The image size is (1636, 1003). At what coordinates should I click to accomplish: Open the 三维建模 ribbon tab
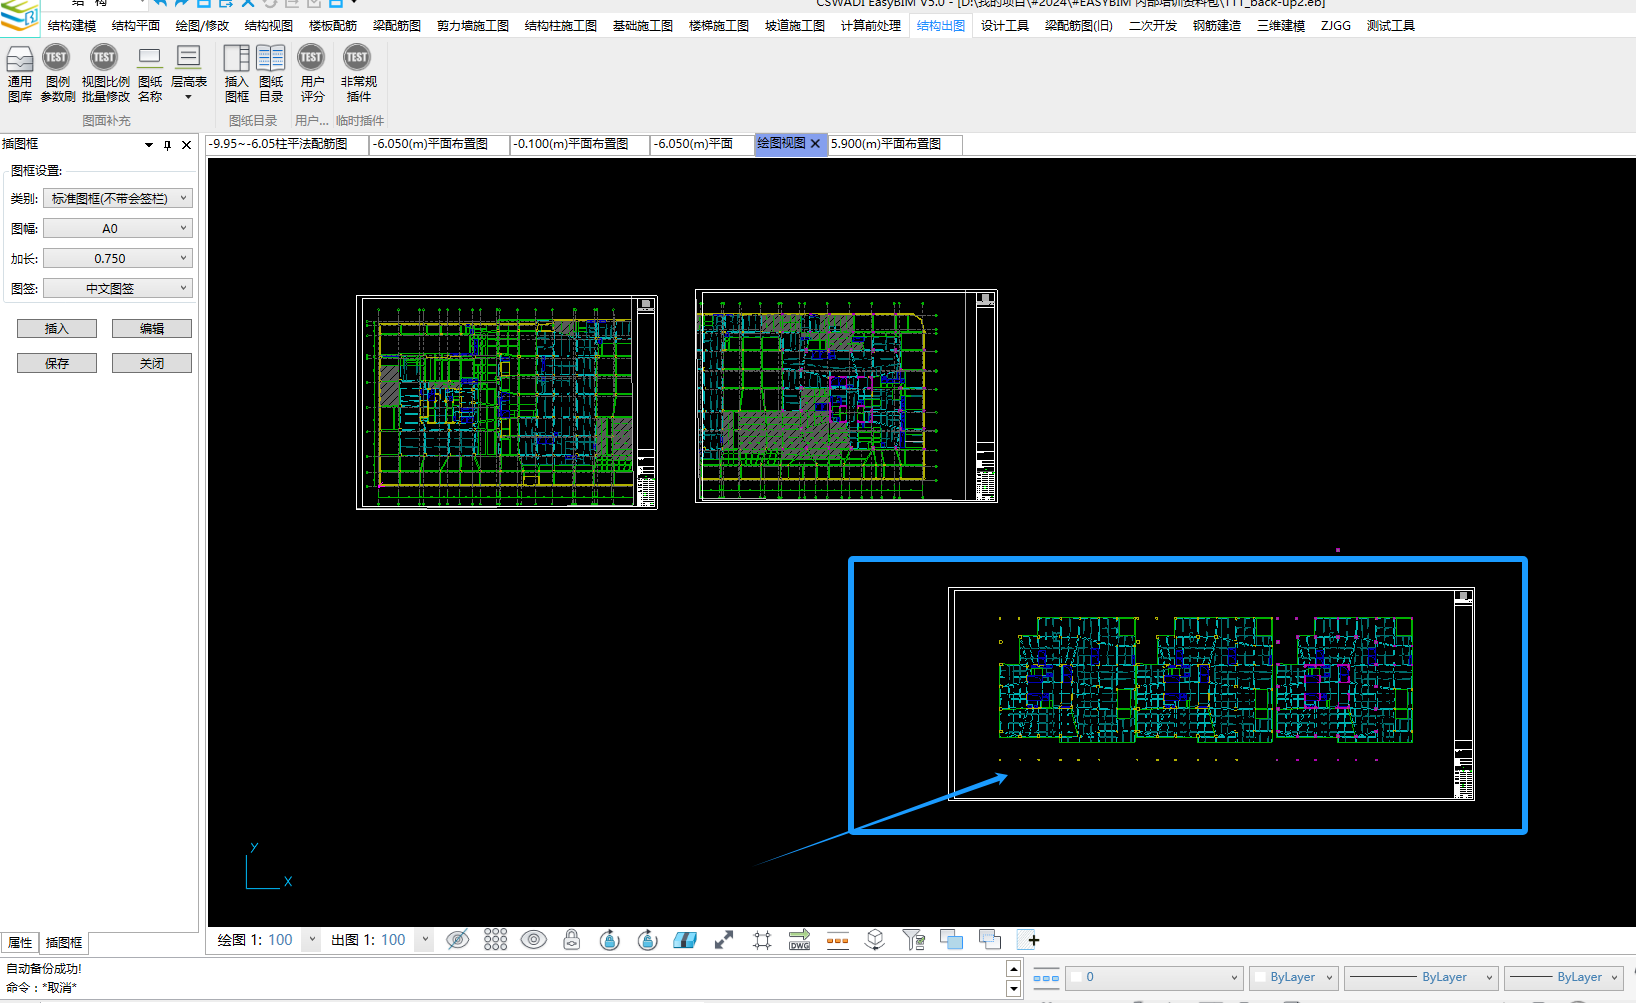[1281, 26]
